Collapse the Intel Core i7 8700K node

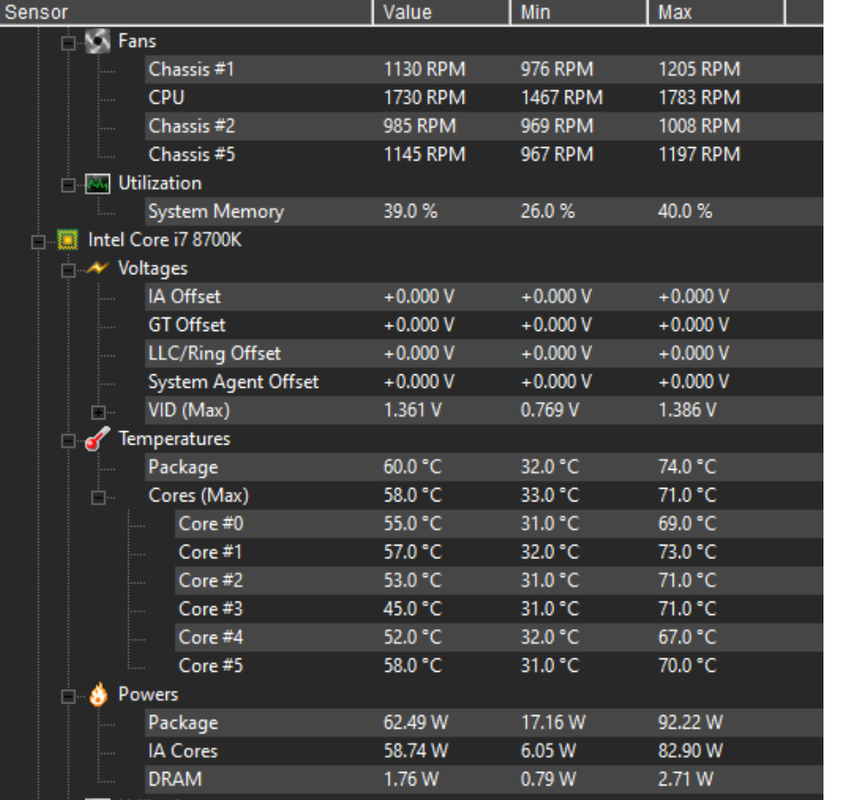38,242
